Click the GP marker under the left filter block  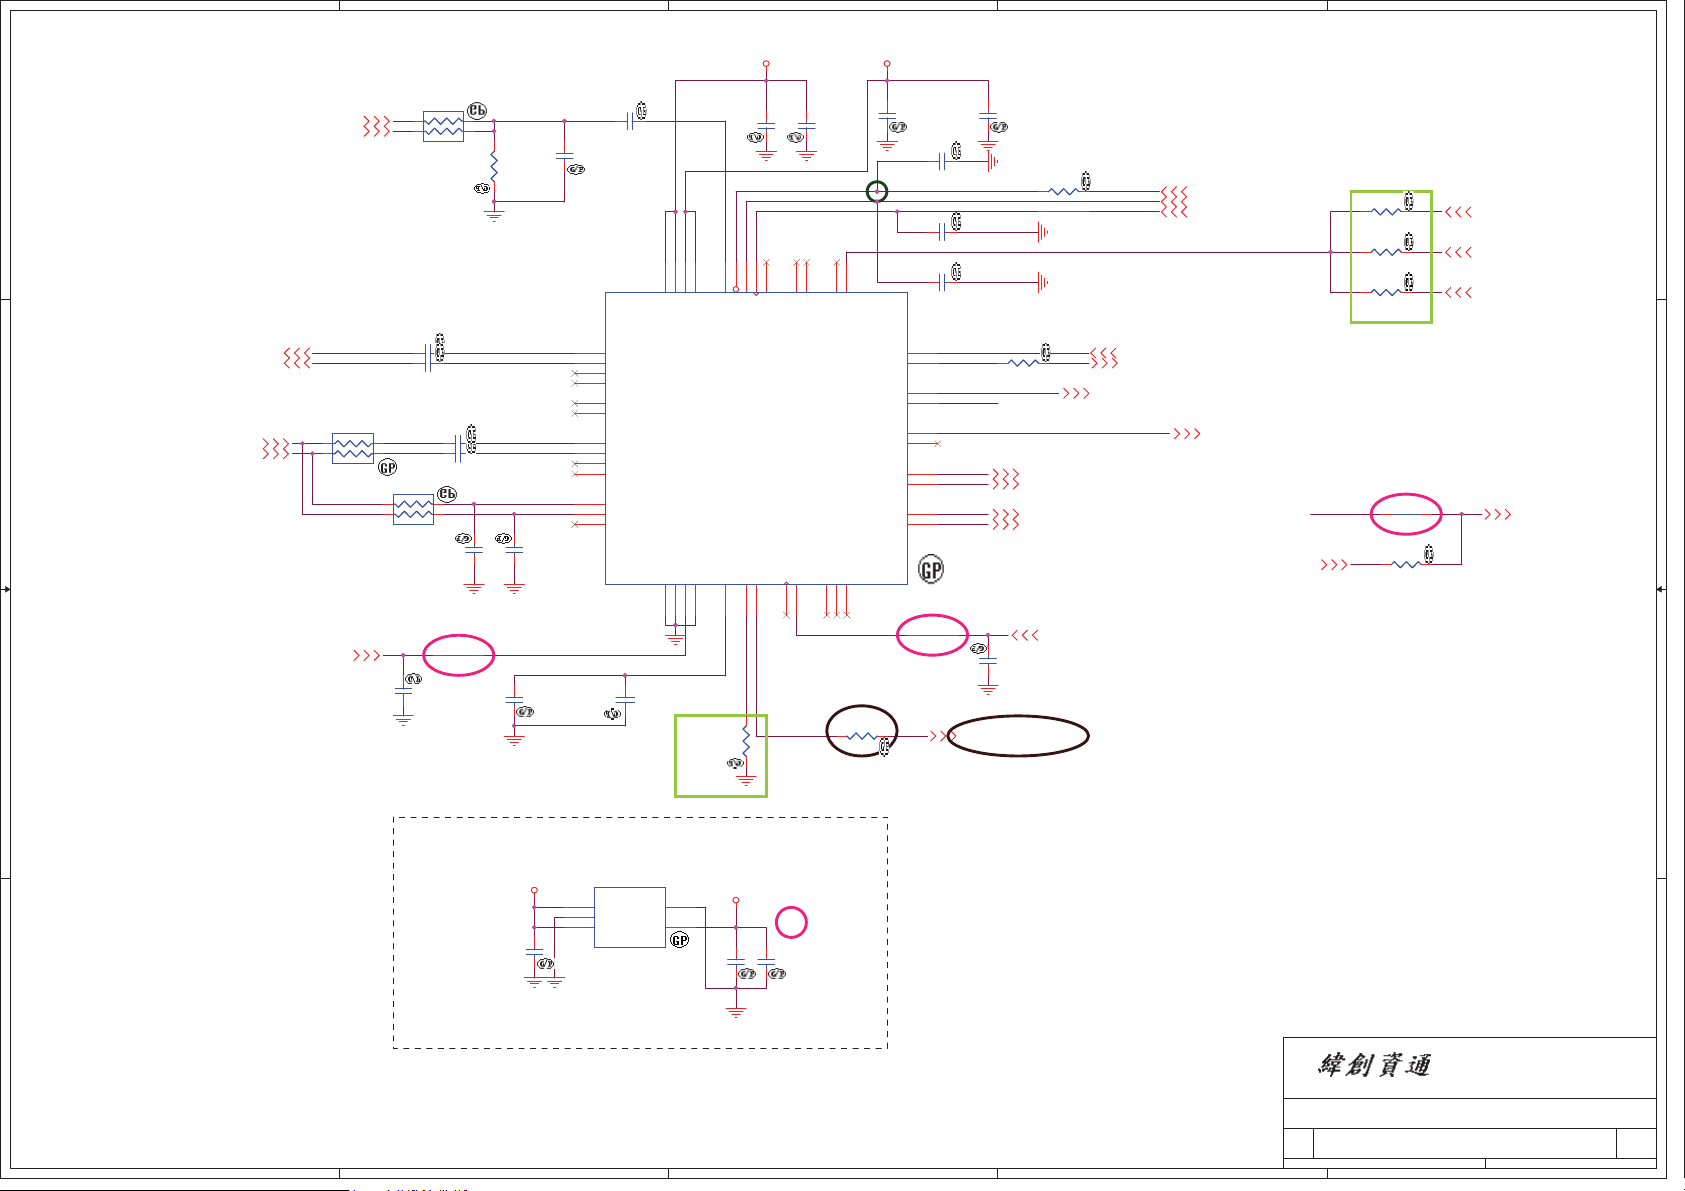point(388,467)
